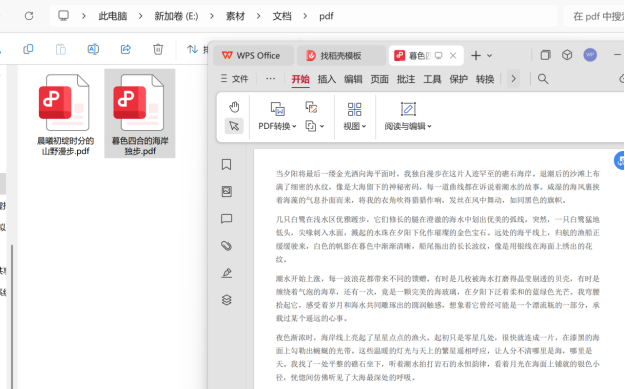This screenshot has width=625, height=389.
Task: Open the copy pages dropdown arrow below edit icon
Action: coord(322,126)
